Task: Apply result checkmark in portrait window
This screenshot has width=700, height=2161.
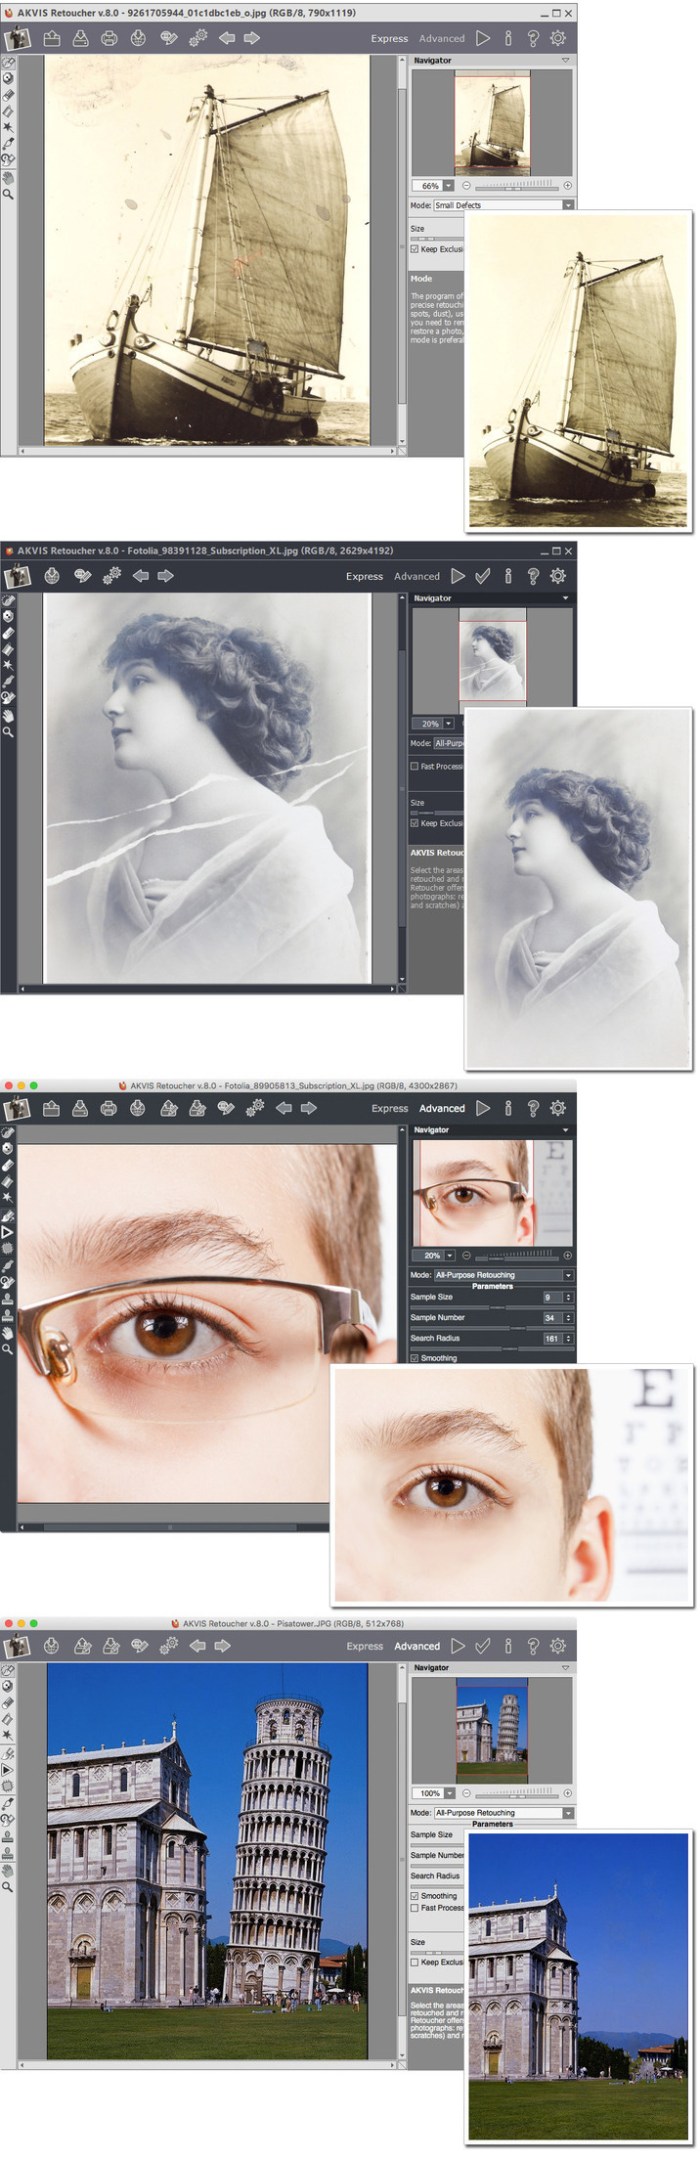Action: 483,576
